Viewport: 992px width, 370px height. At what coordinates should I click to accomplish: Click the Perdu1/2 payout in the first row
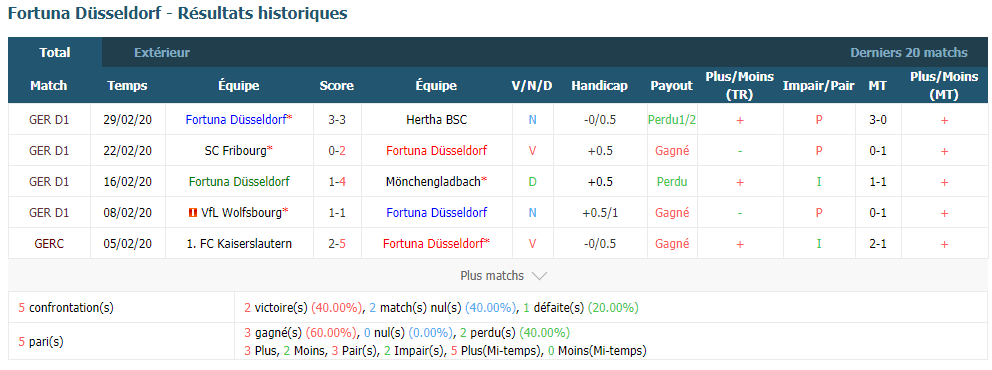(x=672, y=120)
